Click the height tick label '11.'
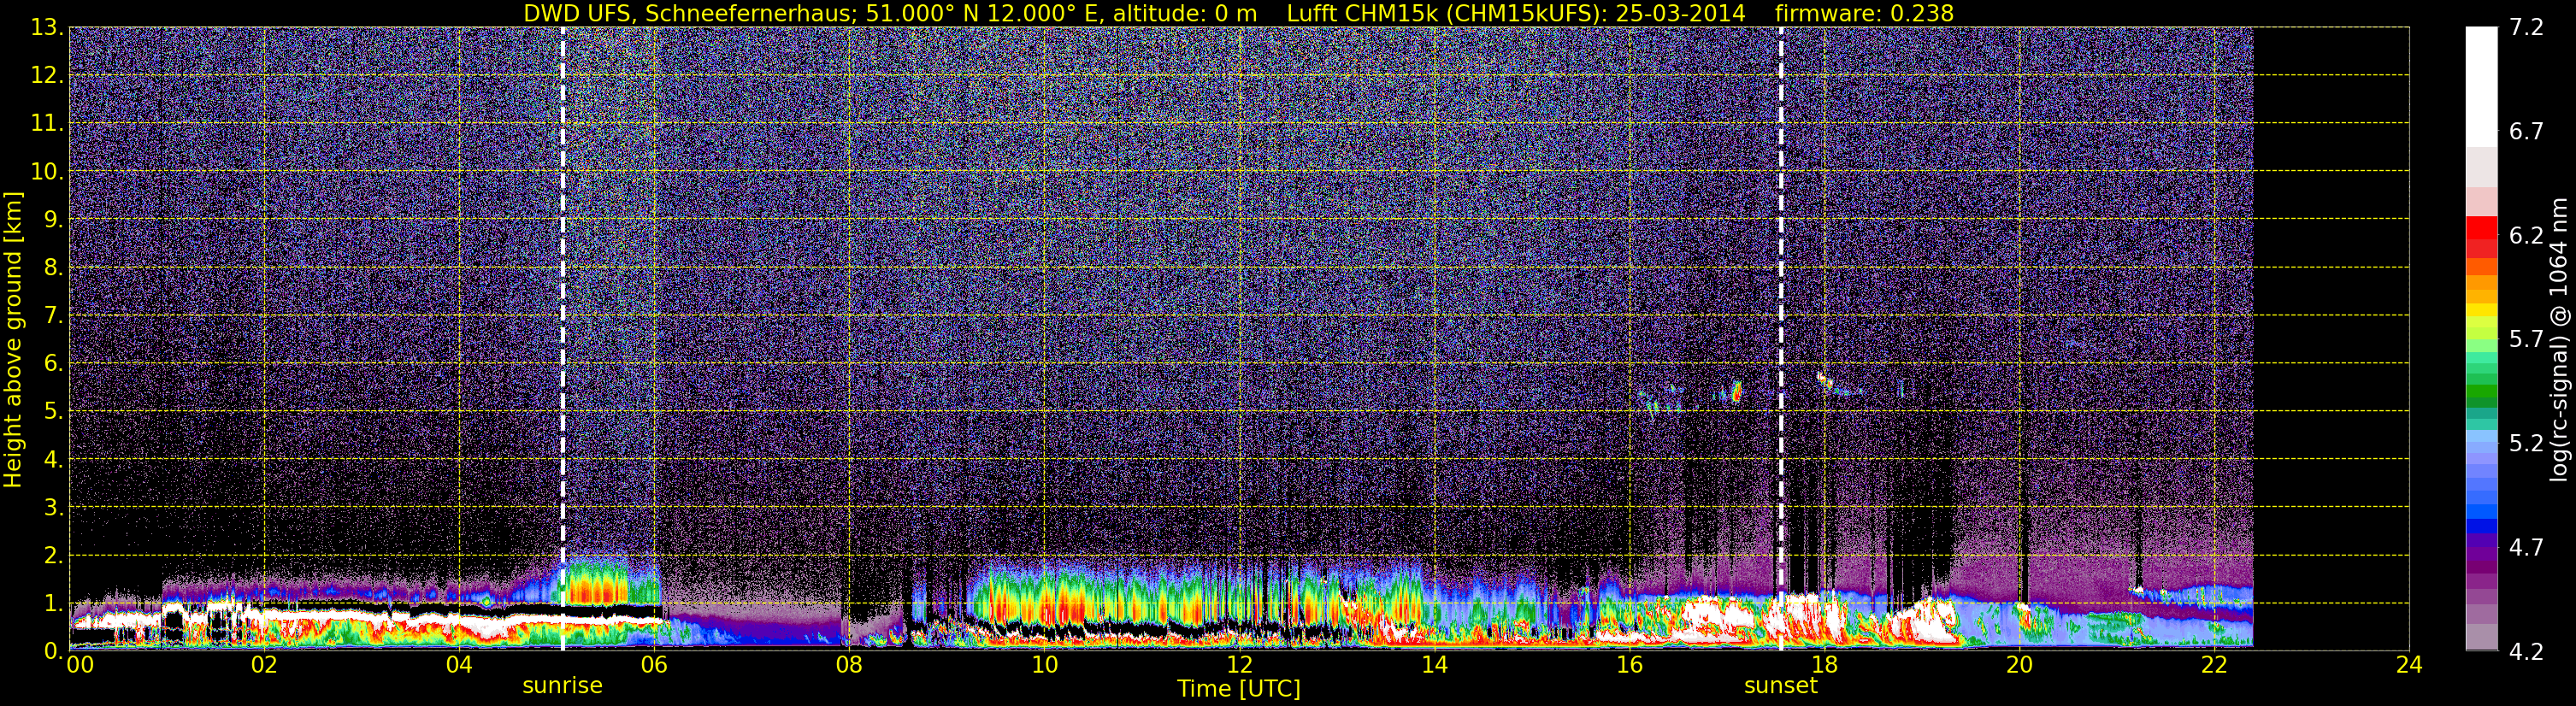 pyautogui.click(x=47, y=124)
